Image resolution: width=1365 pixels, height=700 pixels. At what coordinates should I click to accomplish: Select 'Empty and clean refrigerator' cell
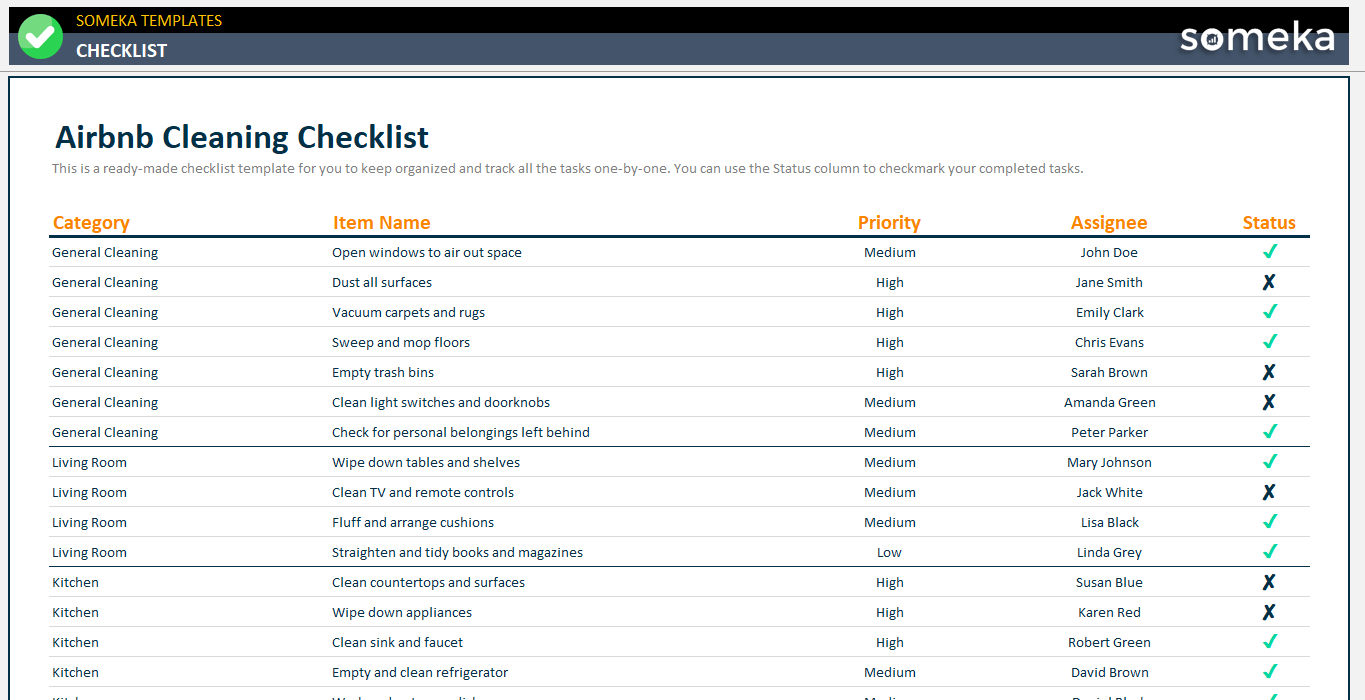click(420, 673)
